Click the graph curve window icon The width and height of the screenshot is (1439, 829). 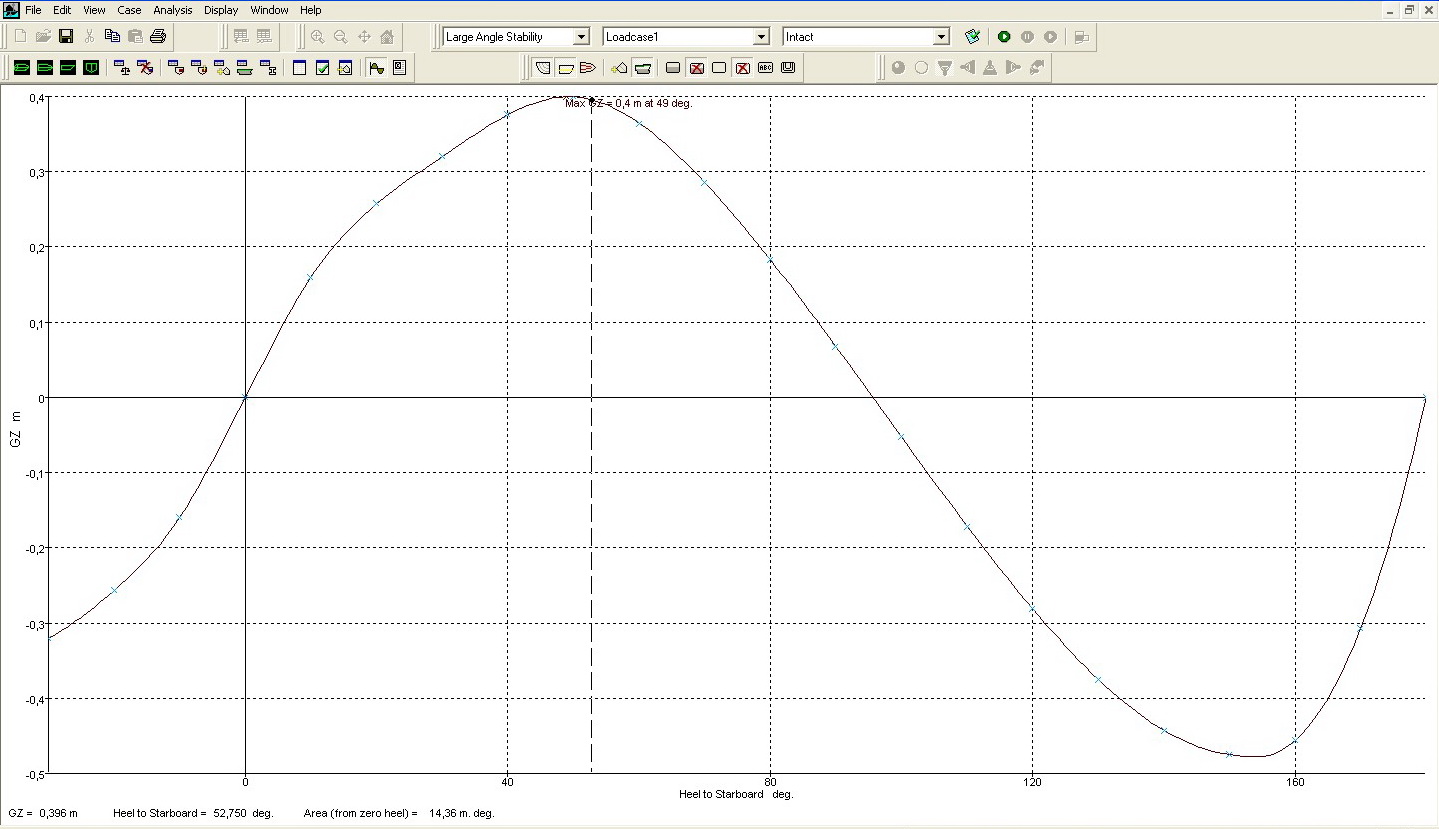(x=376, y=68)
